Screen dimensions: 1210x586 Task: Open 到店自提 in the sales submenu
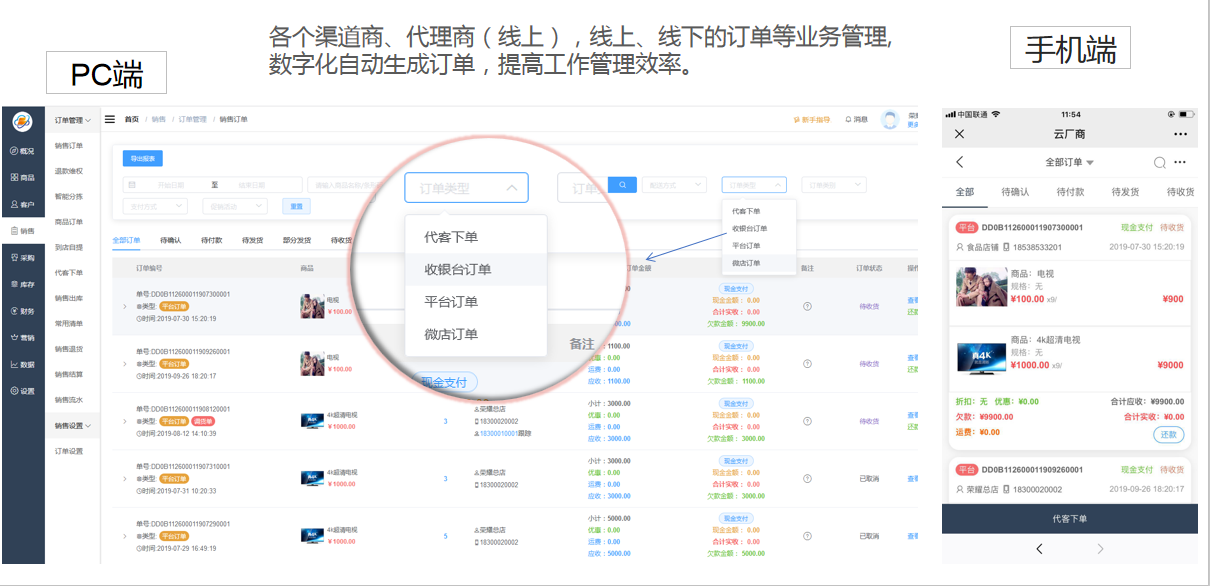point(69,247)
